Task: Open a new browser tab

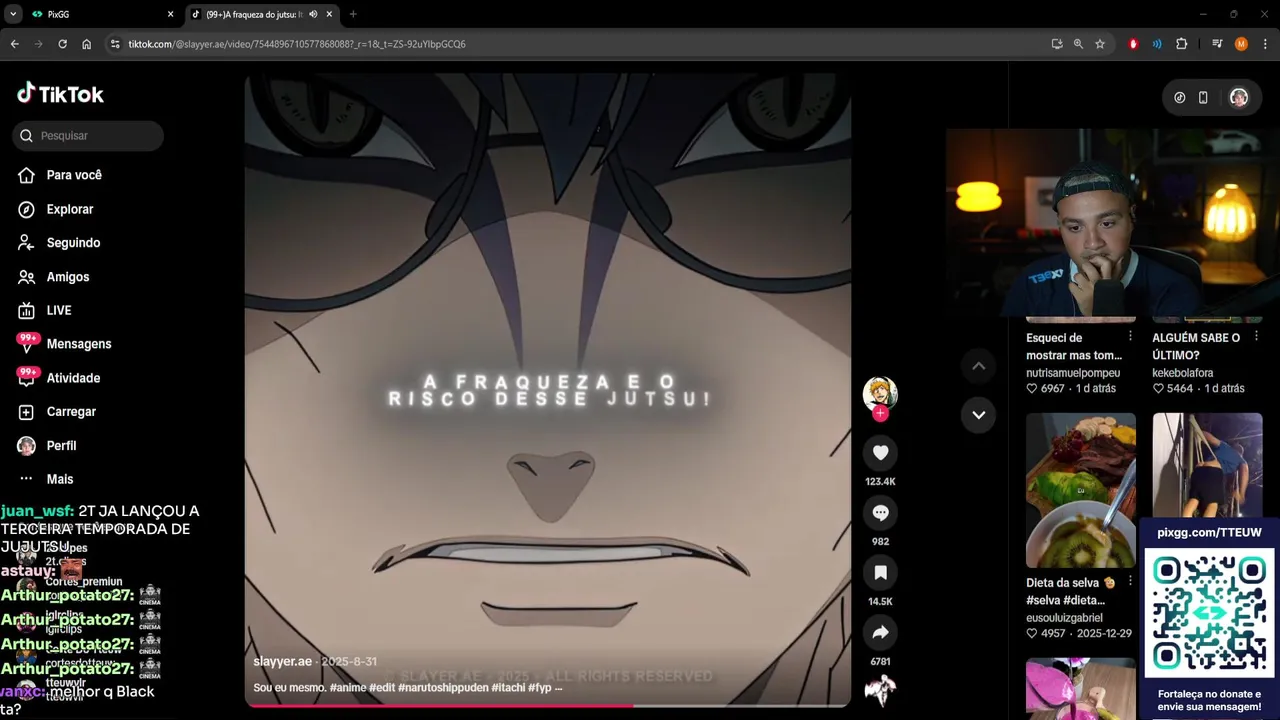Action: coord(353,14)
